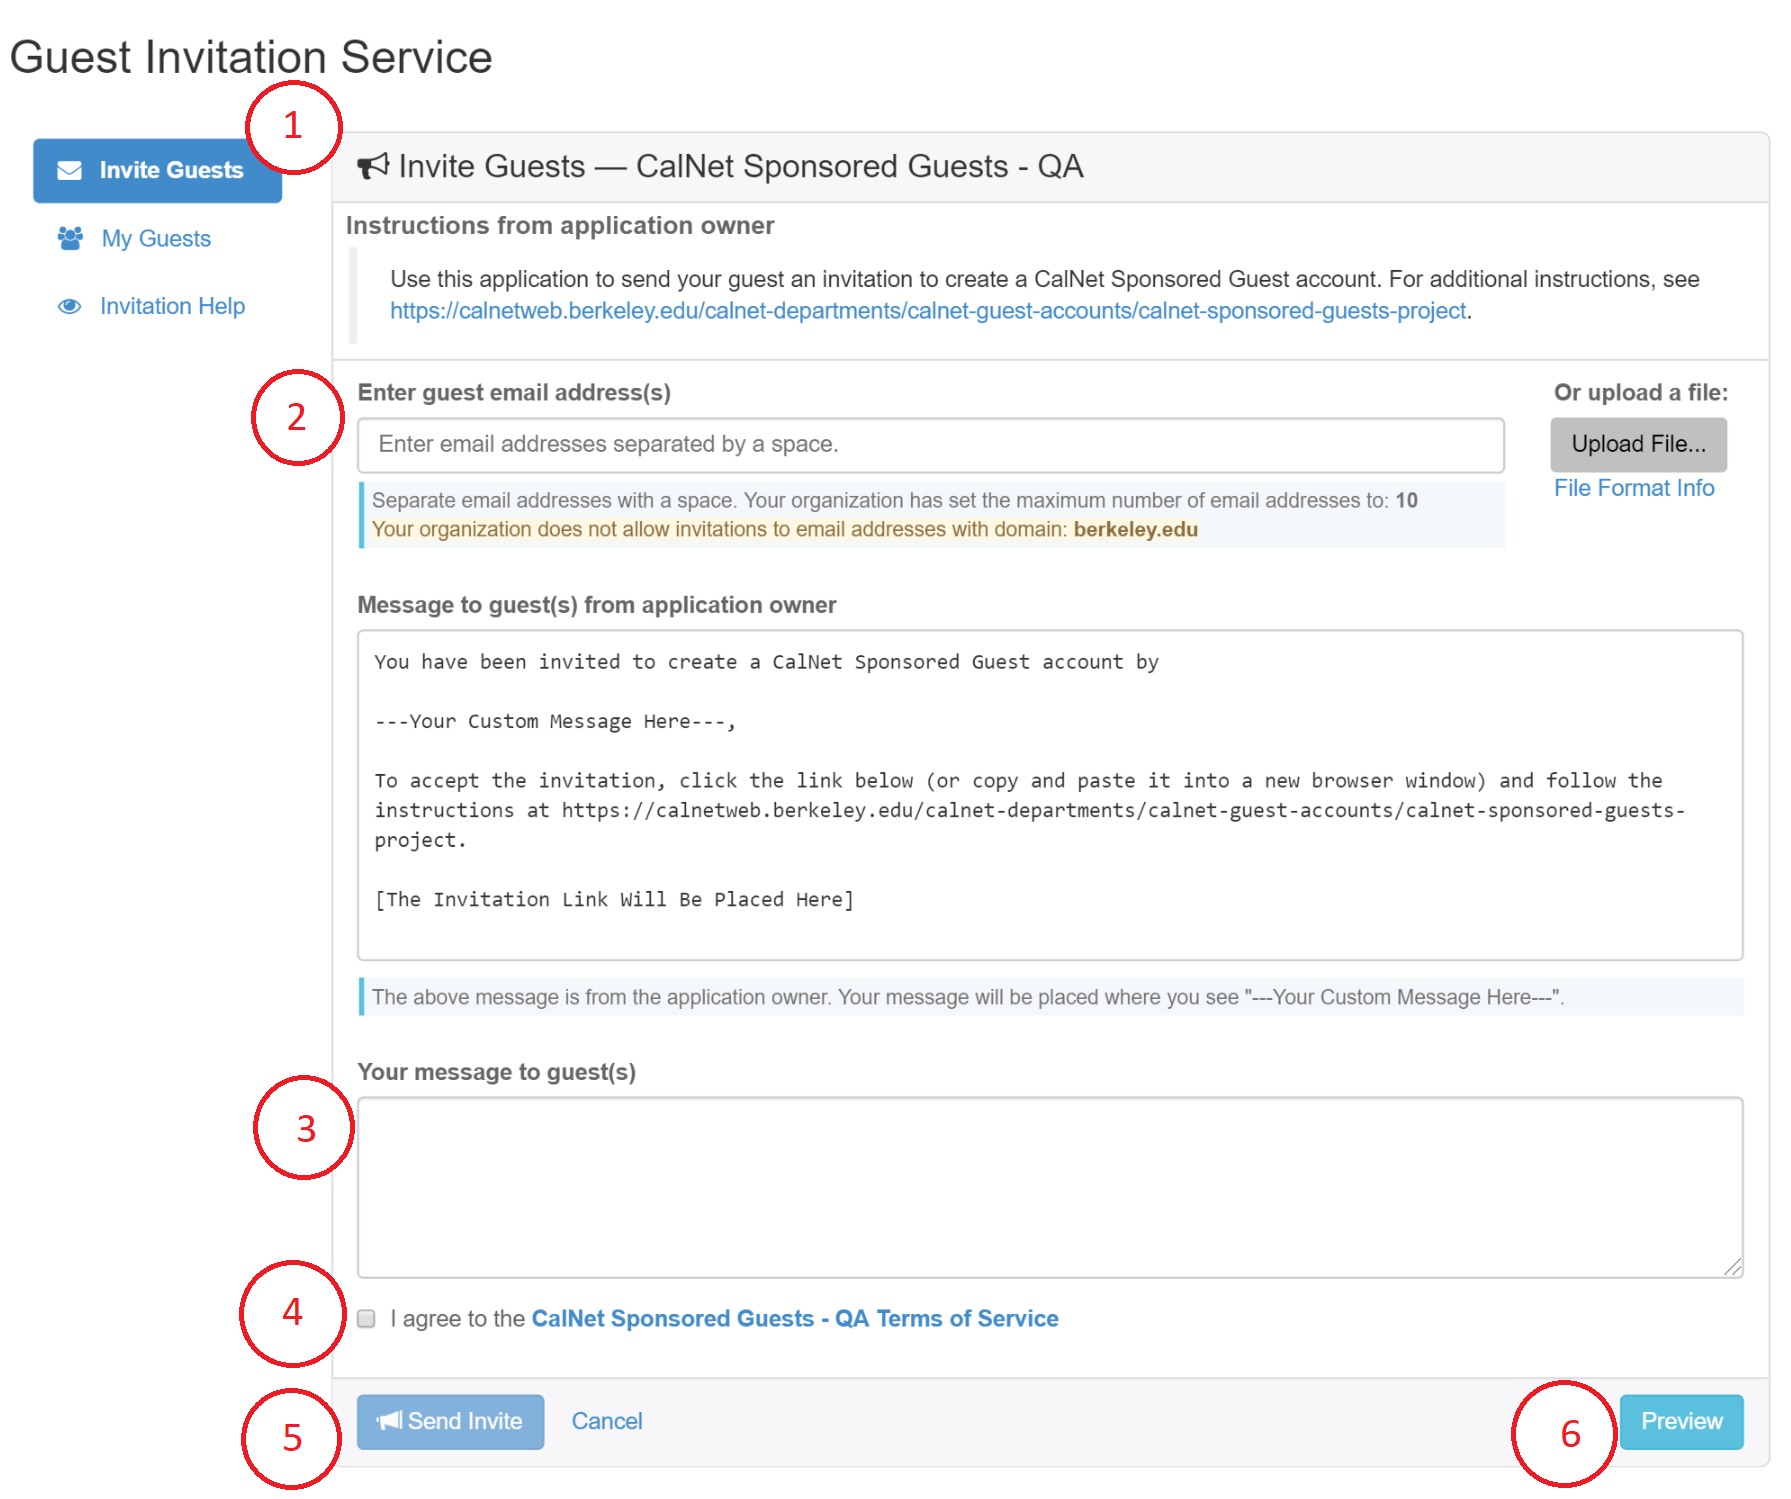The height and width of the screenshot is (1499, 1791).
Task: Open CalNet Sponsored Guests Terms of Service link
Action: pyautogui.click(x=795, y=1319)
